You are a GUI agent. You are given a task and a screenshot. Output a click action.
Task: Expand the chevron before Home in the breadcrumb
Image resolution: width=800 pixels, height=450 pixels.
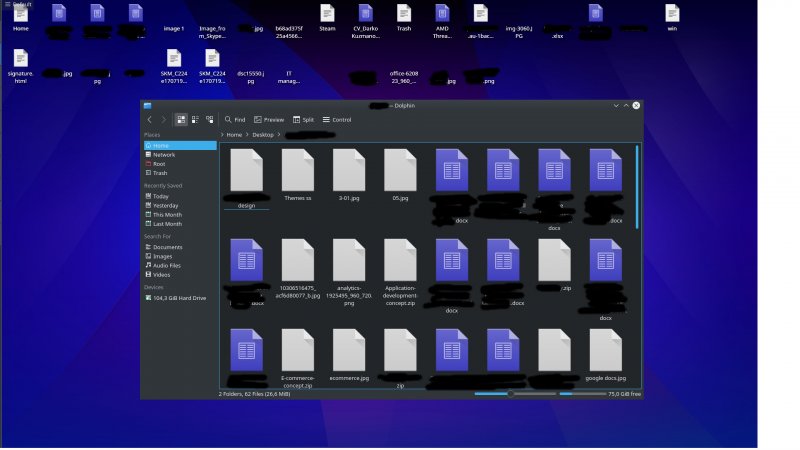tap(222, 135)
